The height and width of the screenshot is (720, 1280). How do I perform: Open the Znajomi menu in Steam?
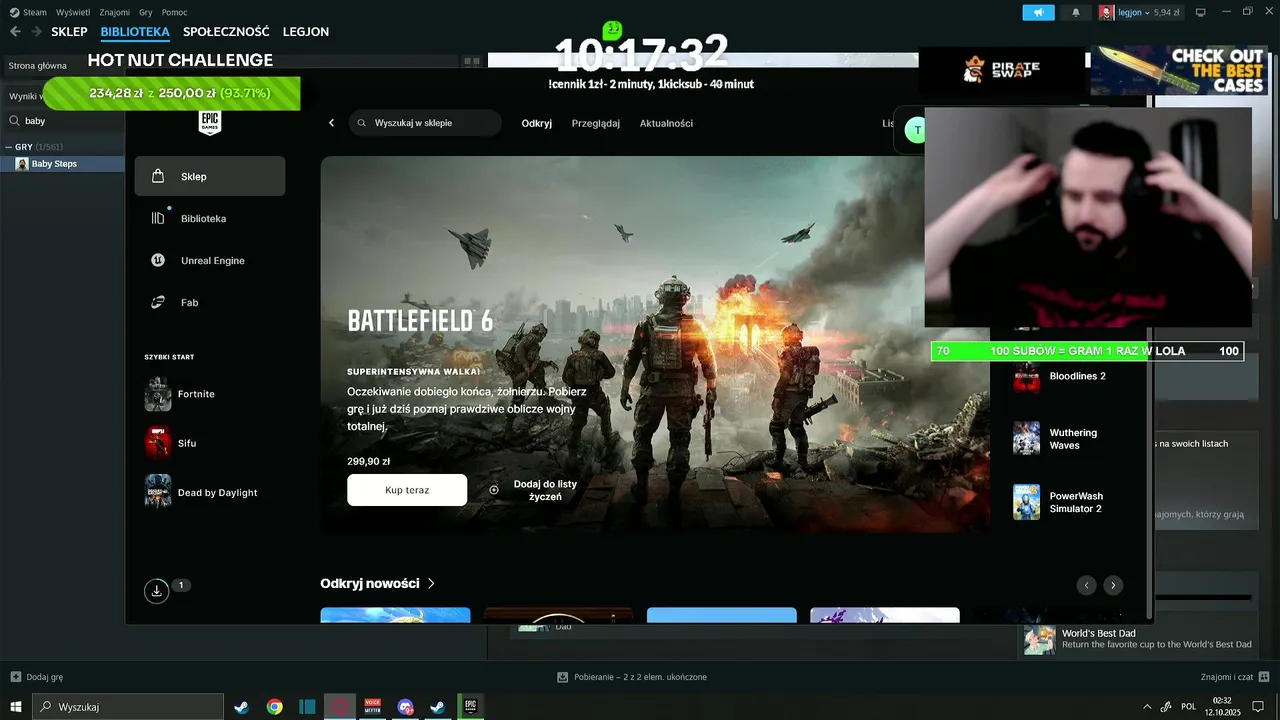tap(115, 12)
